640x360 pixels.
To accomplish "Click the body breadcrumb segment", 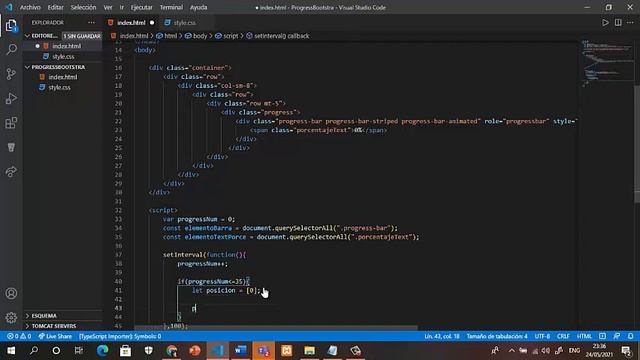I will (196, 36).
